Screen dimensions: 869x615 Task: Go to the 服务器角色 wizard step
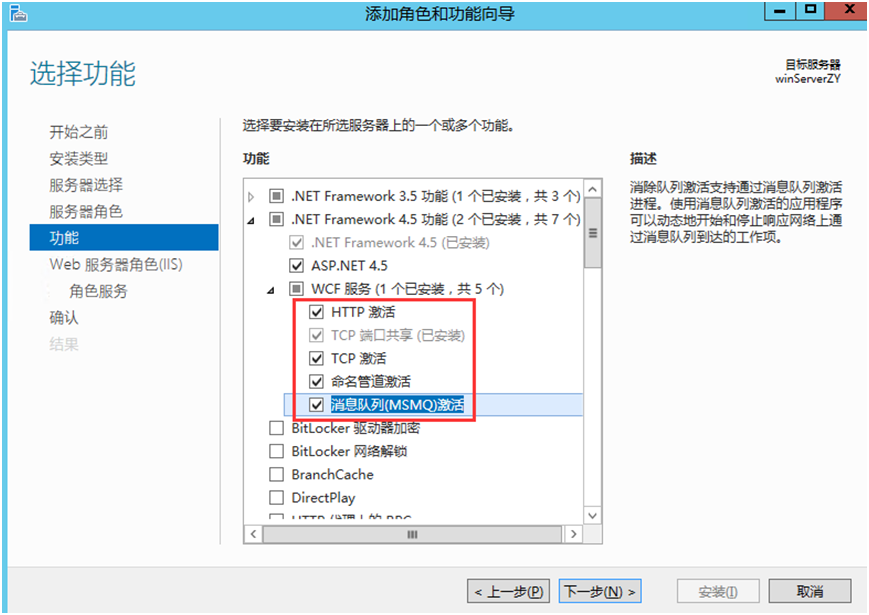tap(86, 211)
